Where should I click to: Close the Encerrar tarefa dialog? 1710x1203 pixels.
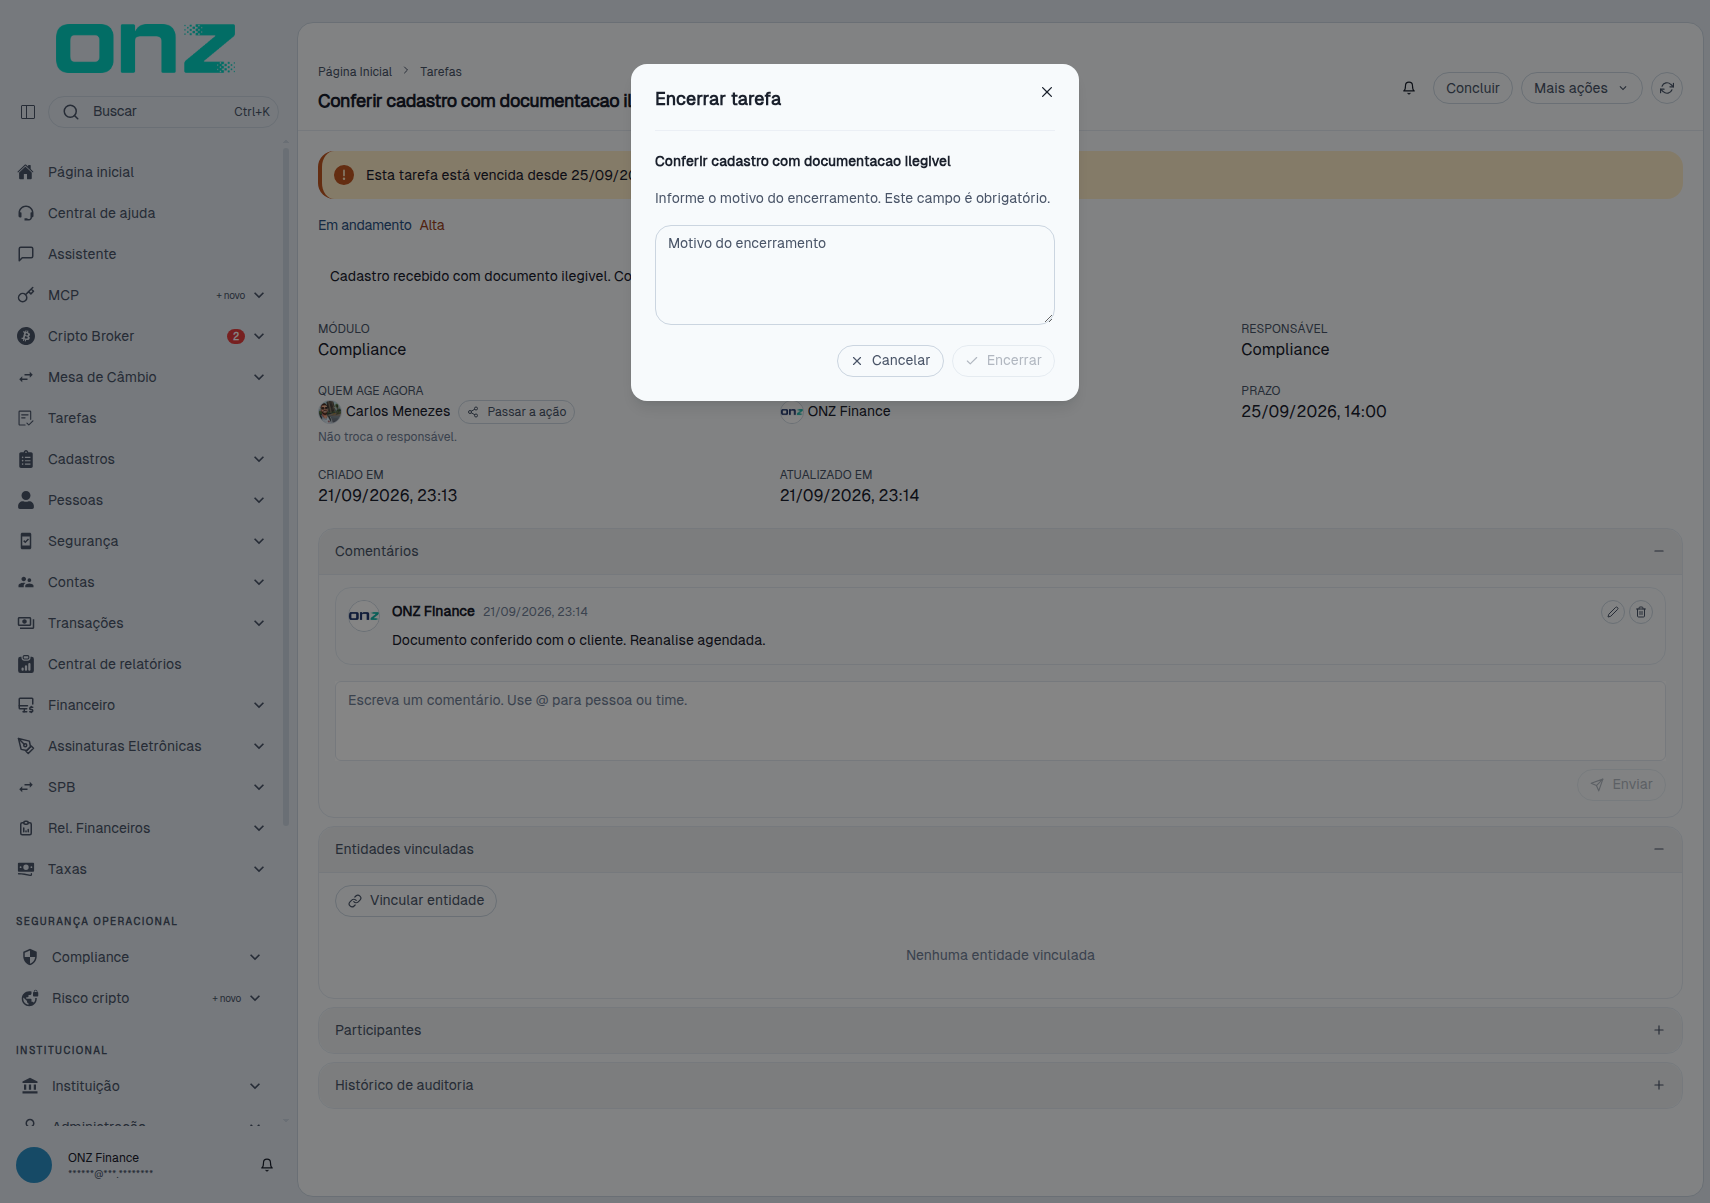pos(1047,92)
